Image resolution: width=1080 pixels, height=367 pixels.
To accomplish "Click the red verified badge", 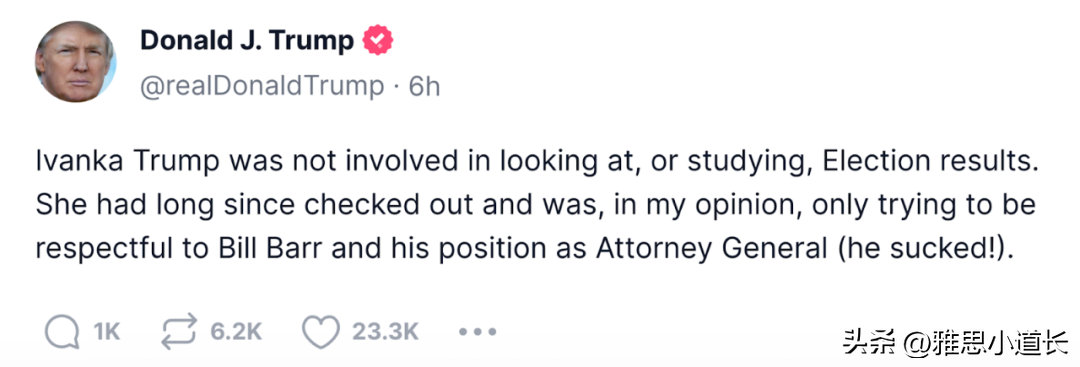I will [377, 41].
